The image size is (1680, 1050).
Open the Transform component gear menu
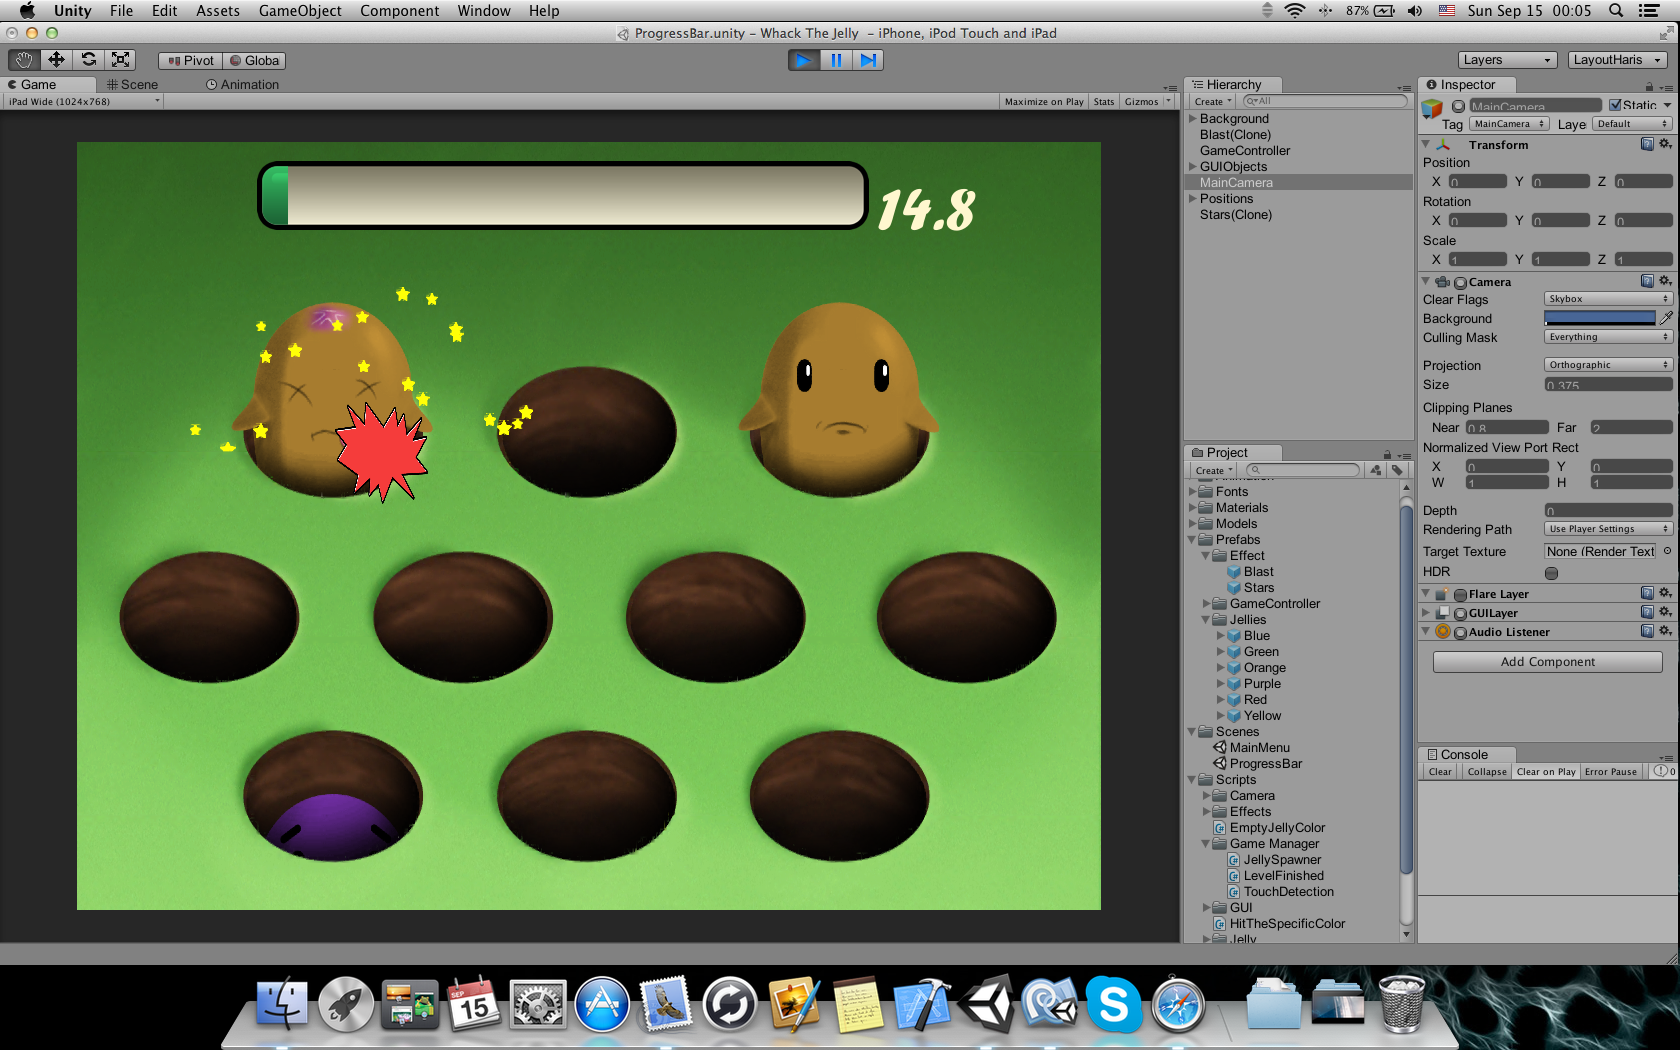[1665, 144]
